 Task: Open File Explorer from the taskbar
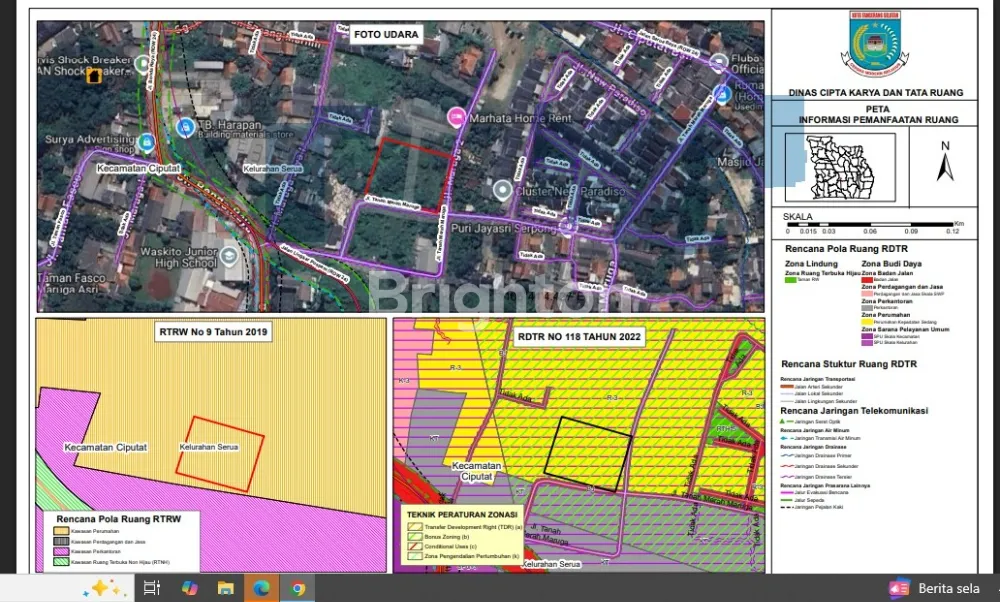225,588
